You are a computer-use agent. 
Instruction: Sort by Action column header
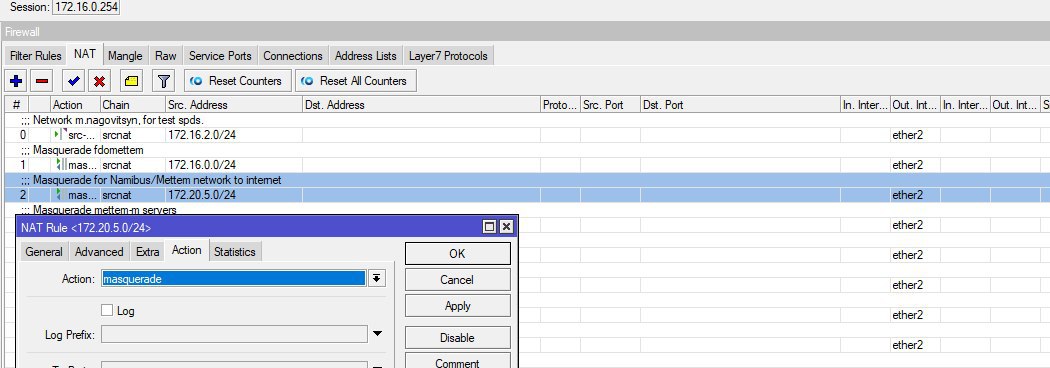(75, 104)
